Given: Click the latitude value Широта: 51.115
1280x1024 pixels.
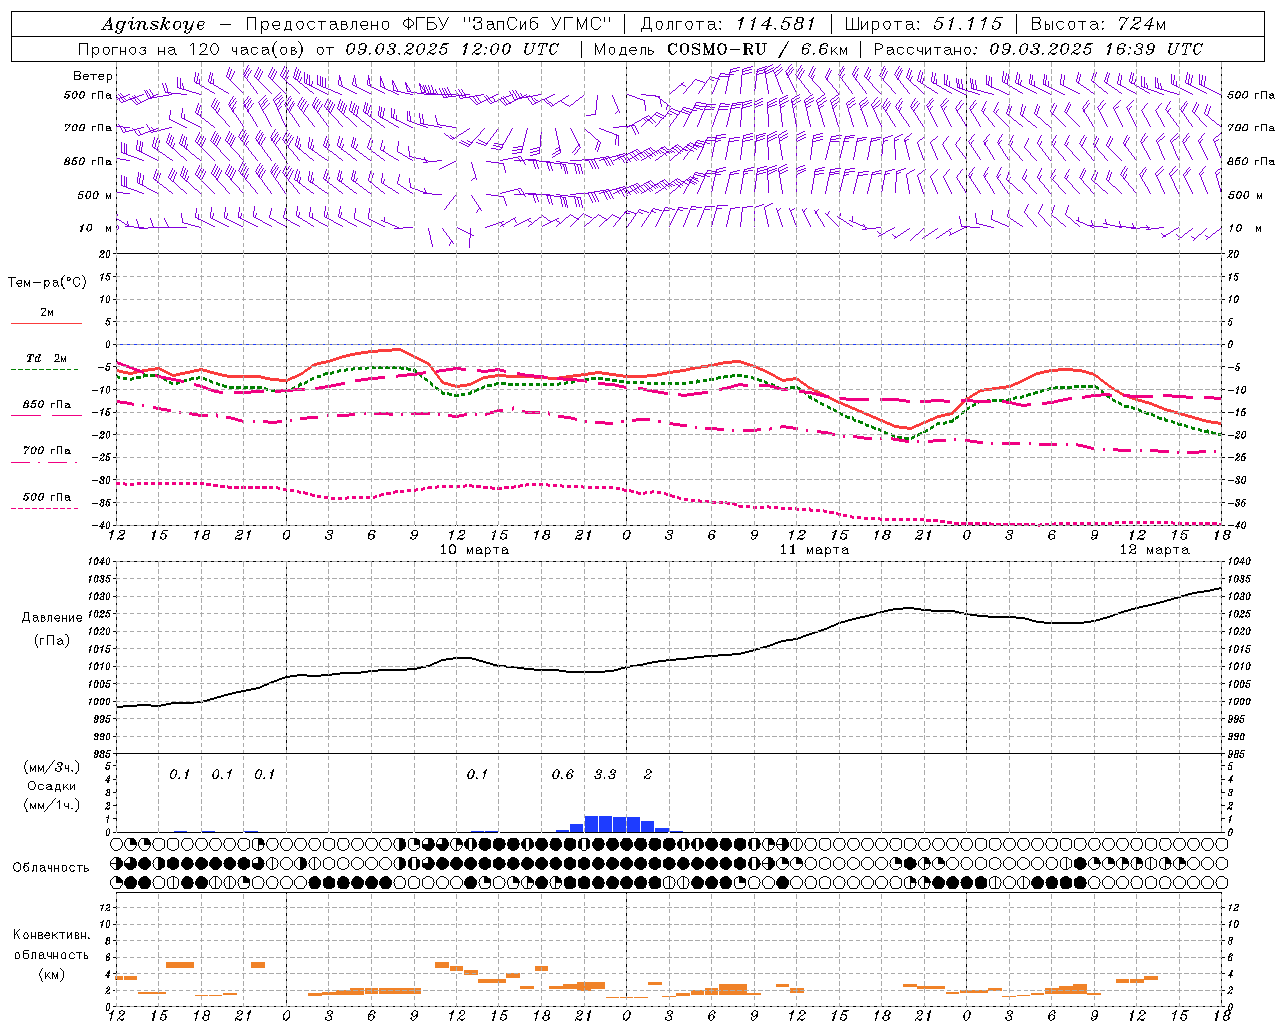Looking at the screenshot, I should [x=923, y=24].
